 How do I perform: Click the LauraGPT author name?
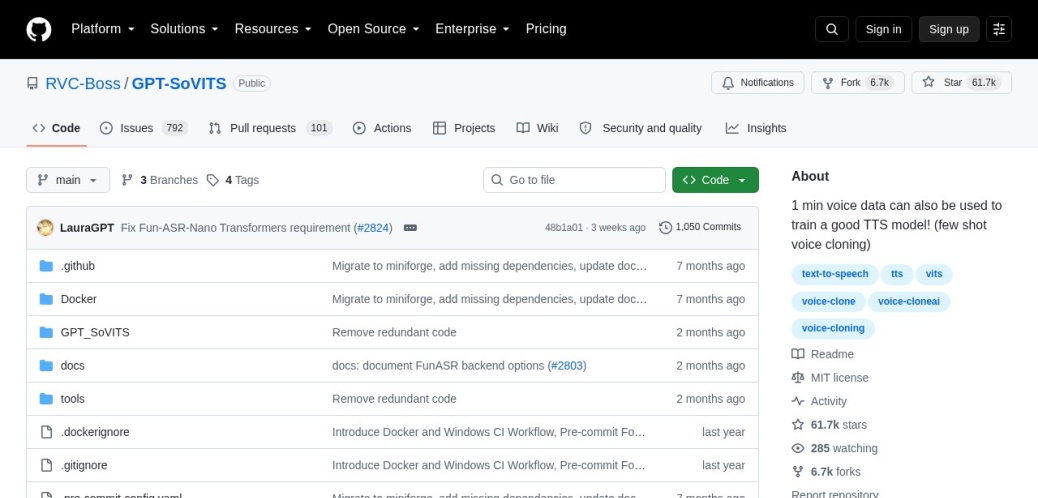pos(87,228)
